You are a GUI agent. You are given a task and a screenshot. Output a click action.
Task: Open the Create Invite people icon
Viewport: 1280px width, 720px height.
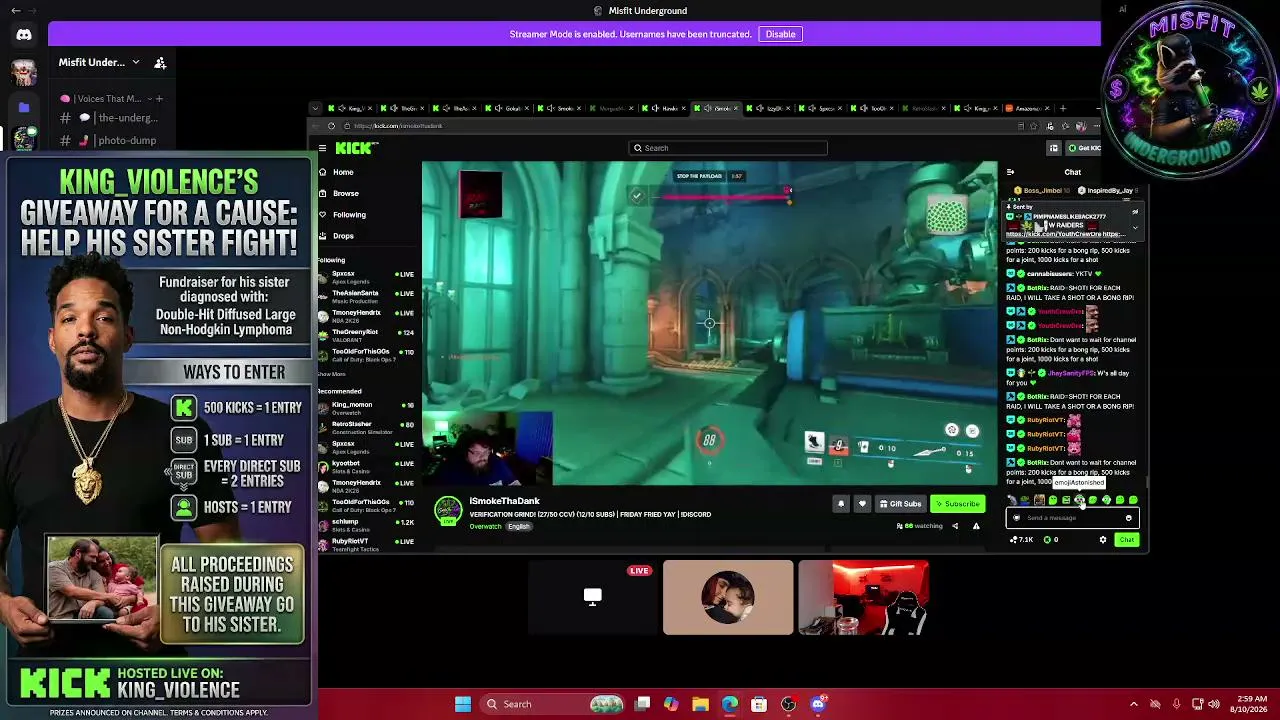click(160, 63)
